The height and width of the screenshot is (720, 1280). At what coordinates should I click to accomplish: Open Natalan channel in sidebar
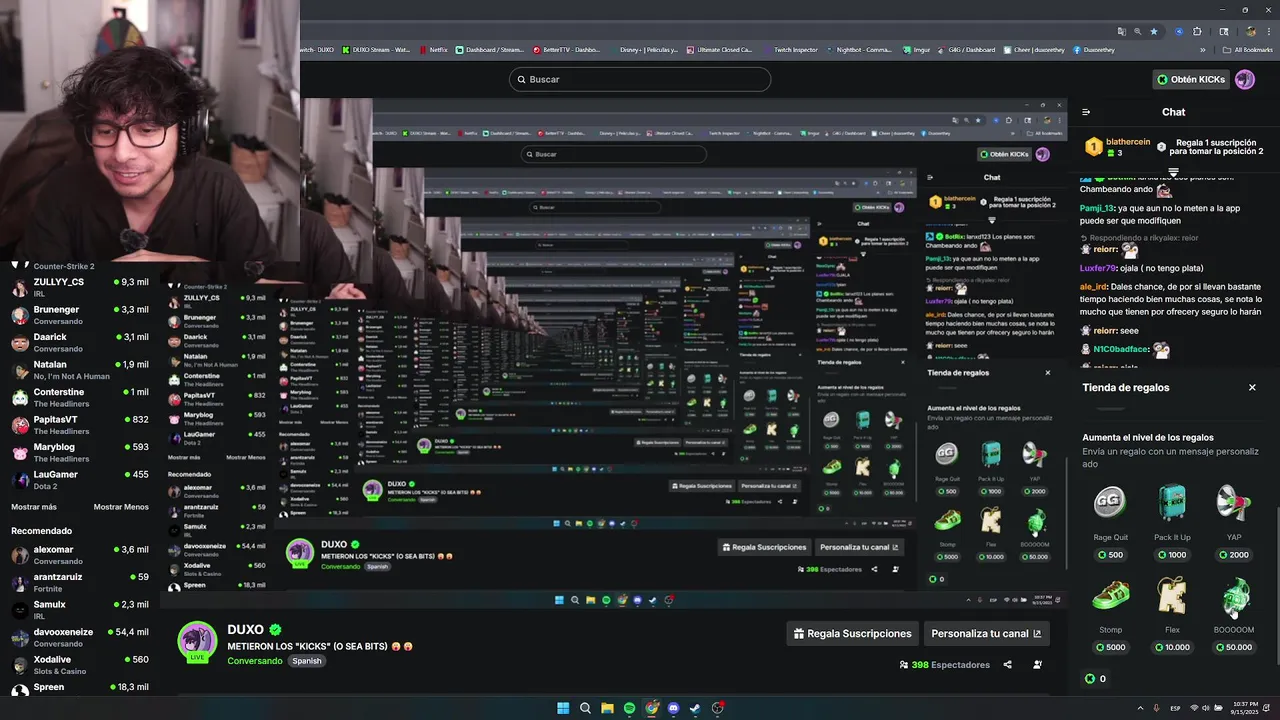(80, 370)
